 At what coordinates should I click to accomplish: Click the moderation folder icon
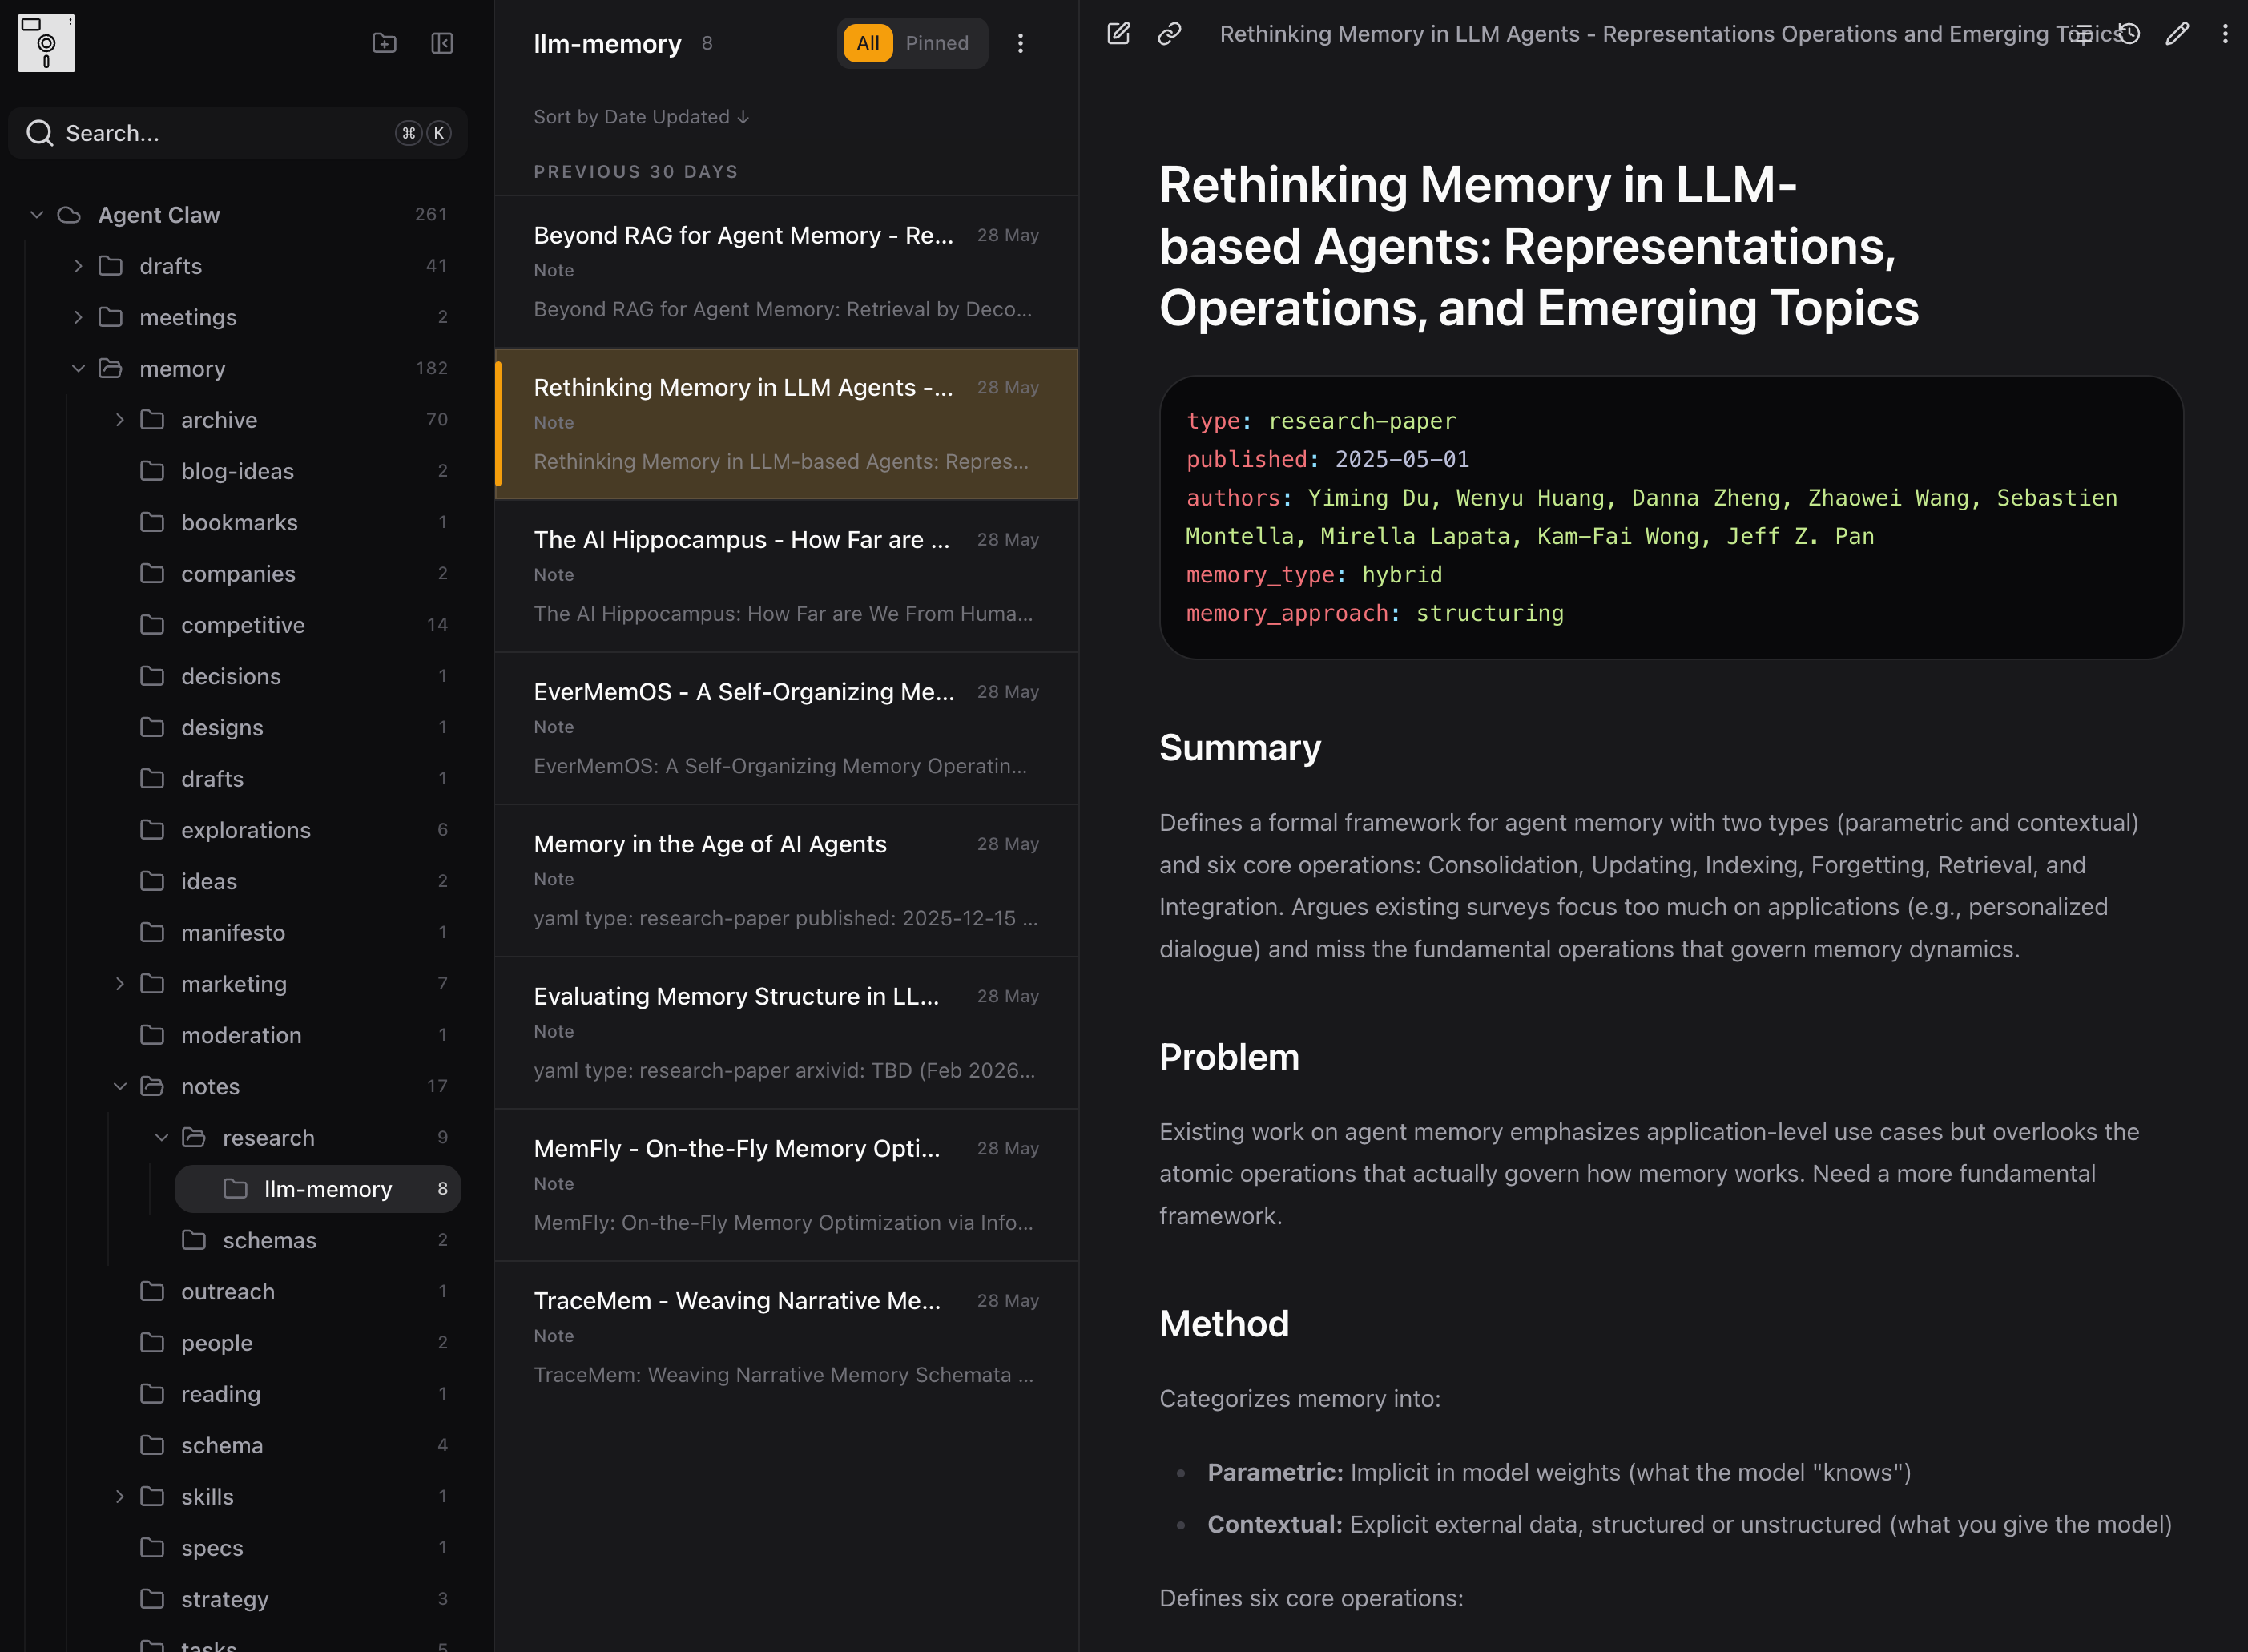152,1035
